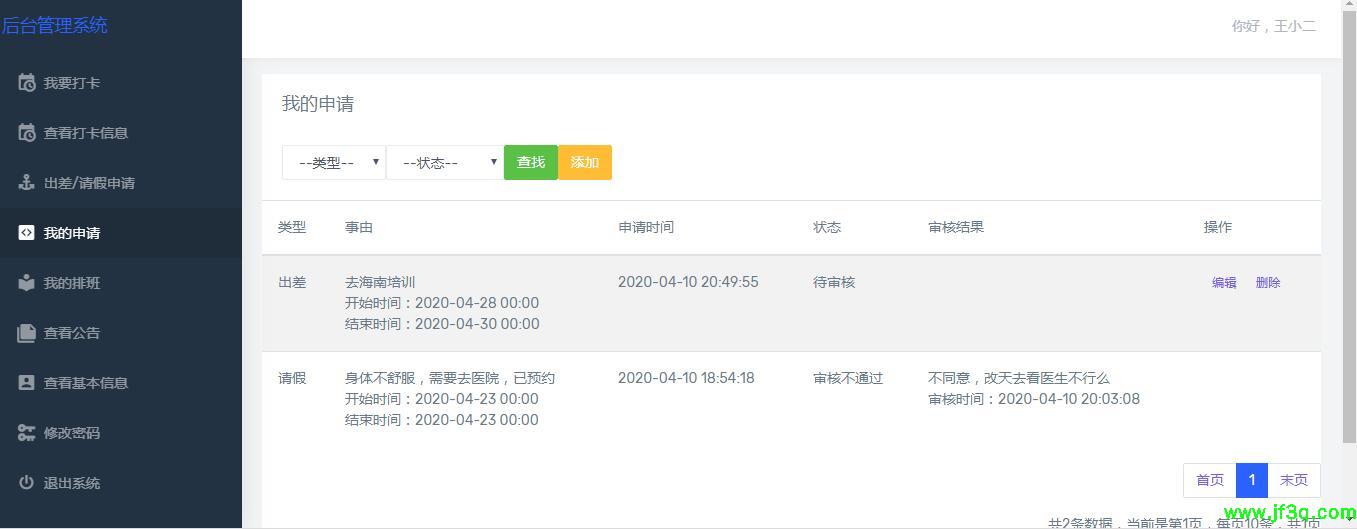This screenshot has height=529, width=1357.
Task: Click the calendar icon beside 查看打卡信息
Action: (27, 133)
